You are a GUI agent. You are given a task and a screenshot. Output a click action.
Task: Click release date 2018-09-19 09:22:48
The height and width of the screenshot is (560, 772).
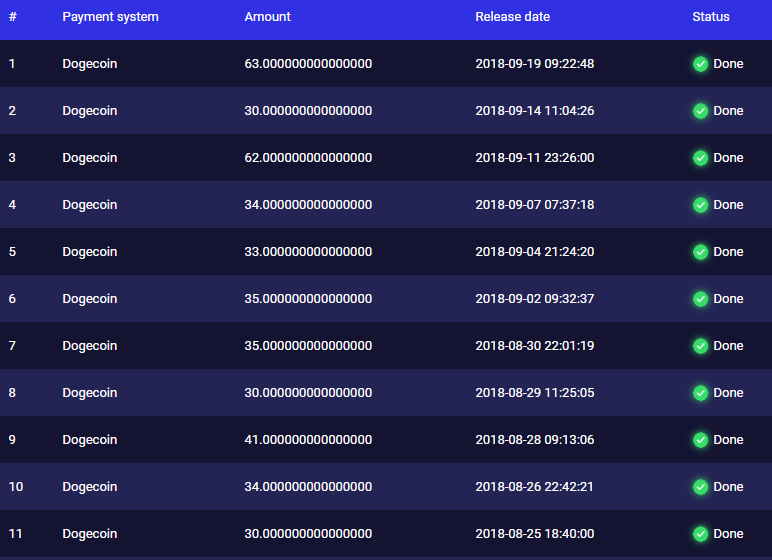tap(535, 64)
